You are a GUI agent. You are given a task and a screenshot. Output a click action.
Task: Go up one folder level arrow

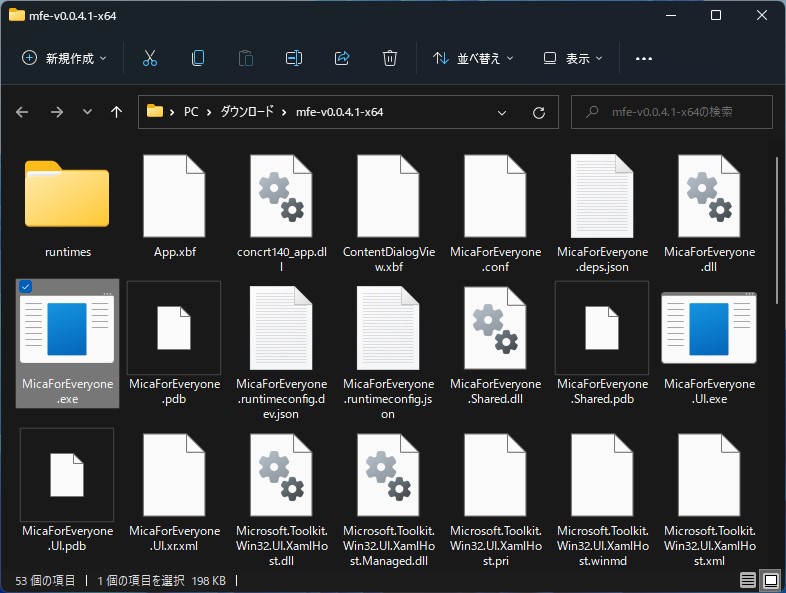click(x=116, y=112)
